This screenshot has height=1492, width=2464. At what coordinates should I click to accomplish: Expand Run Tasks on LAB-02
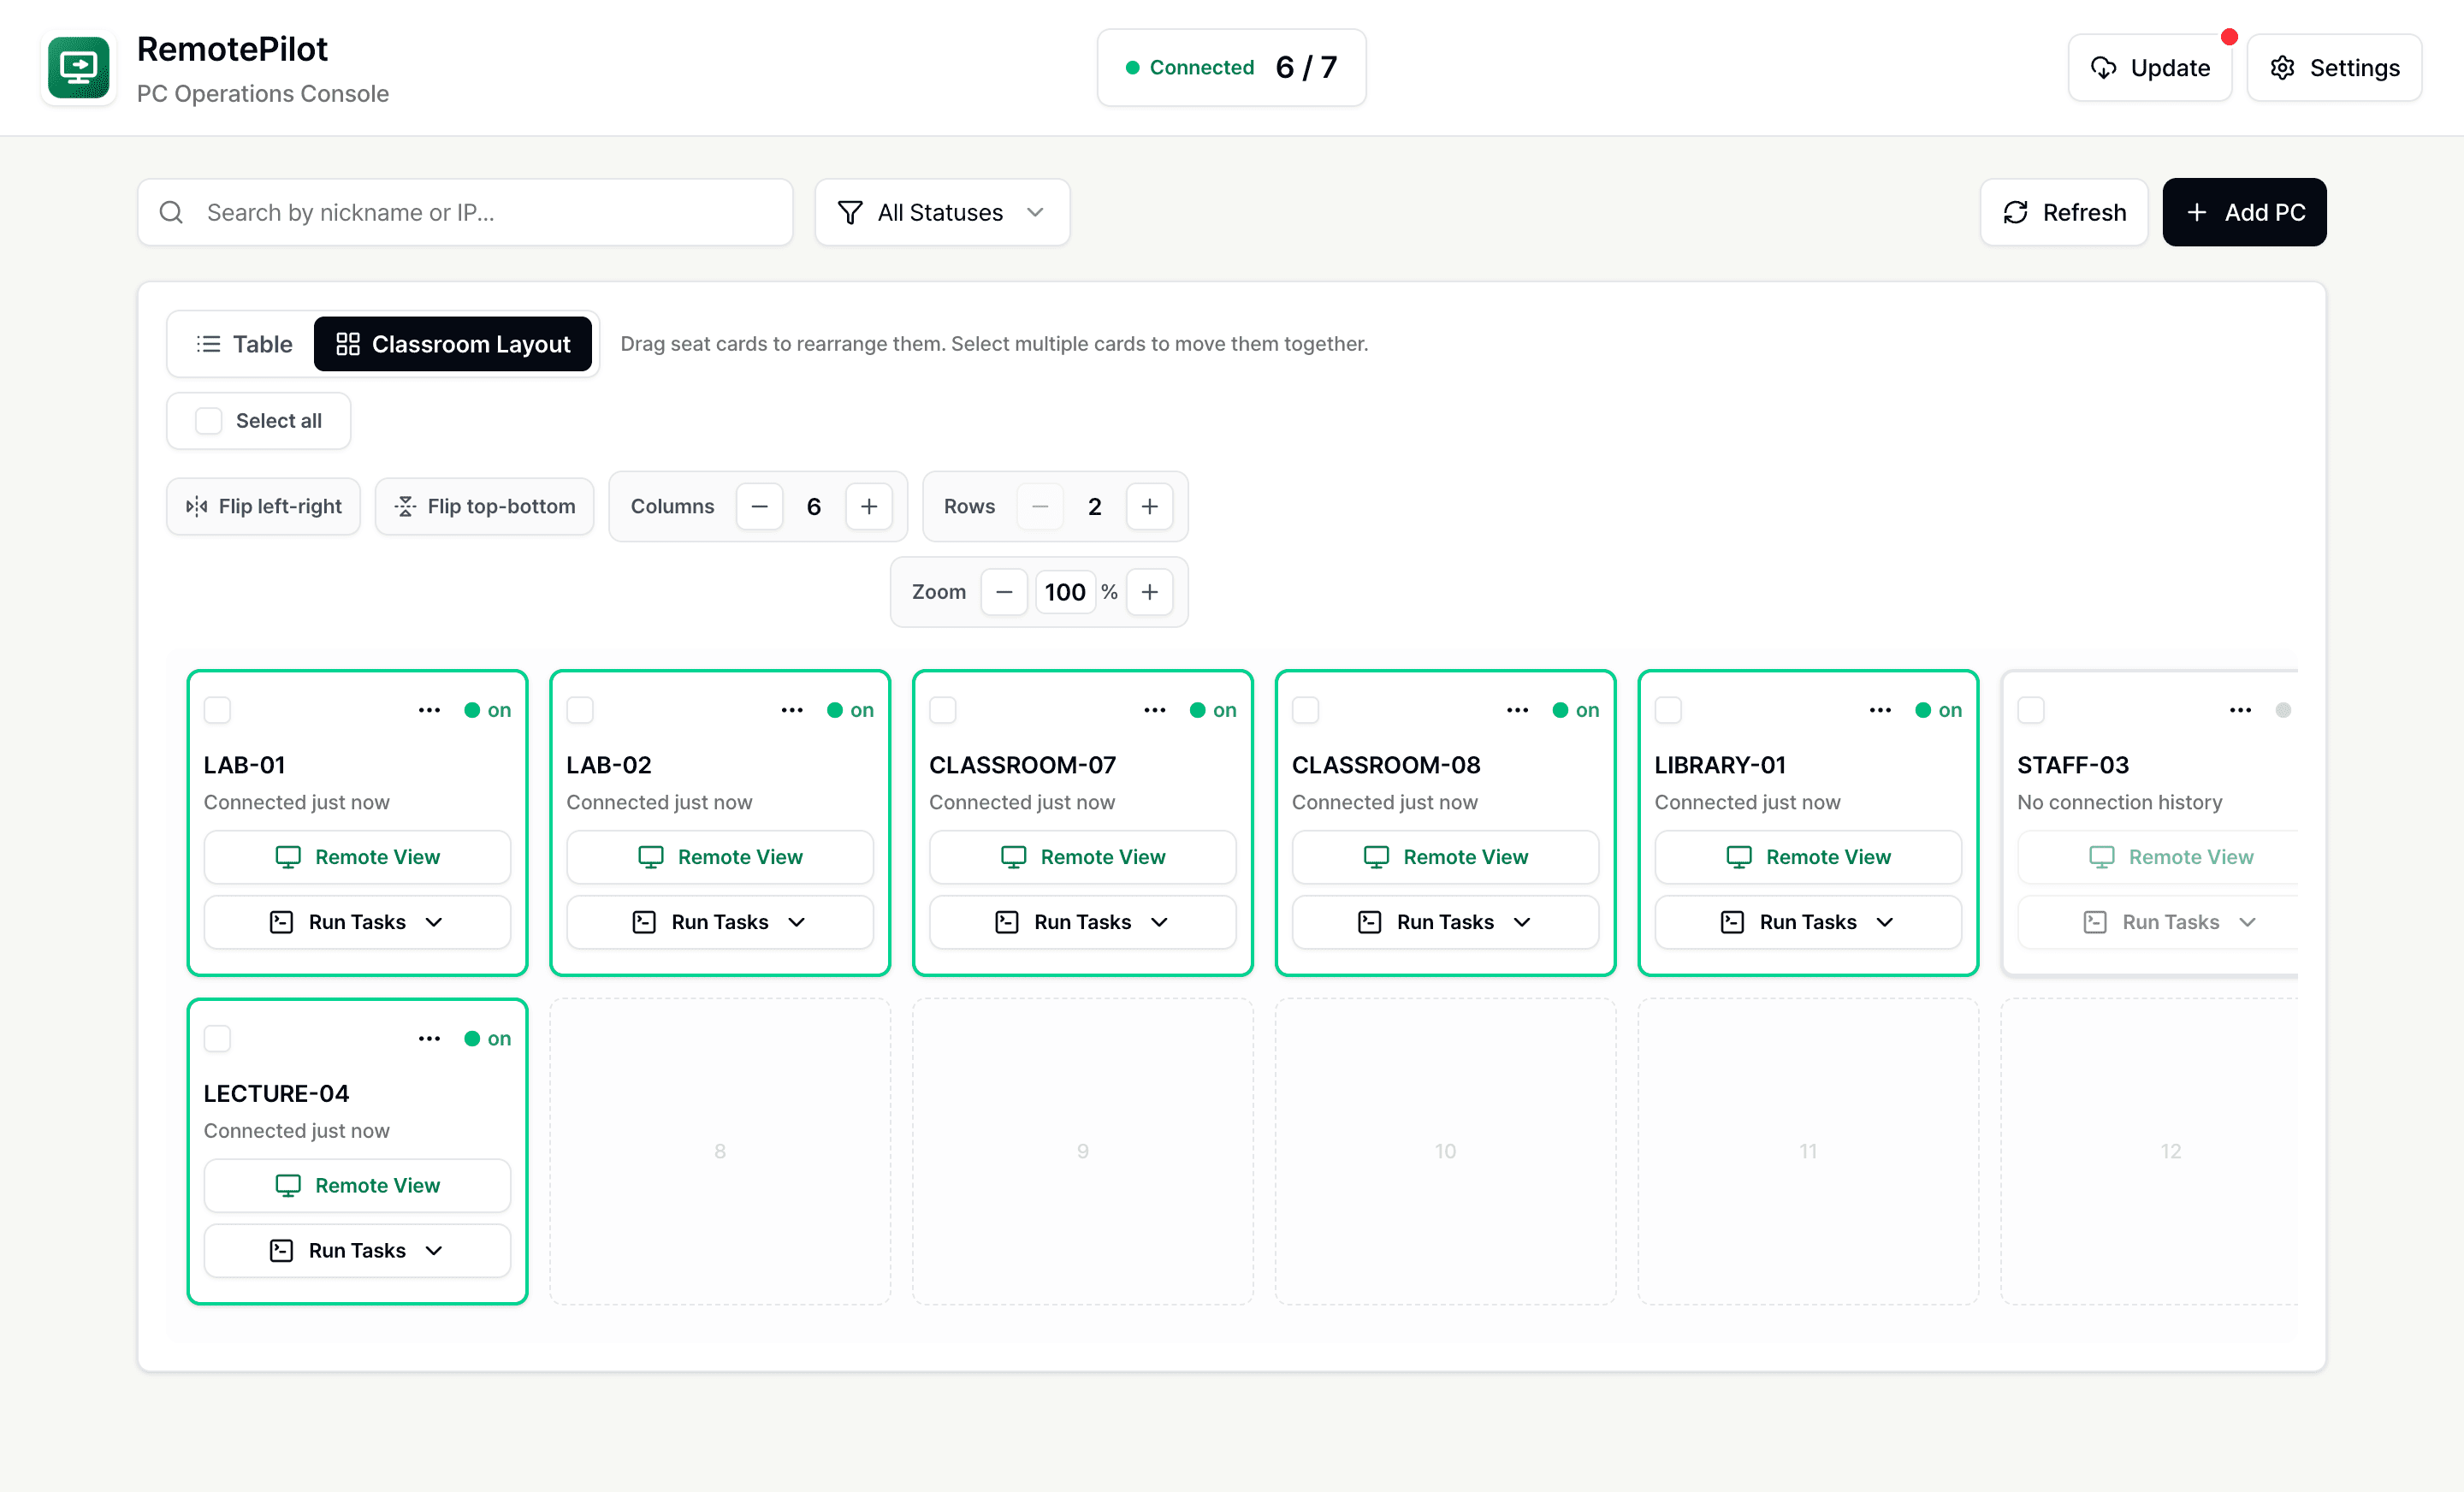coord(720,922)
